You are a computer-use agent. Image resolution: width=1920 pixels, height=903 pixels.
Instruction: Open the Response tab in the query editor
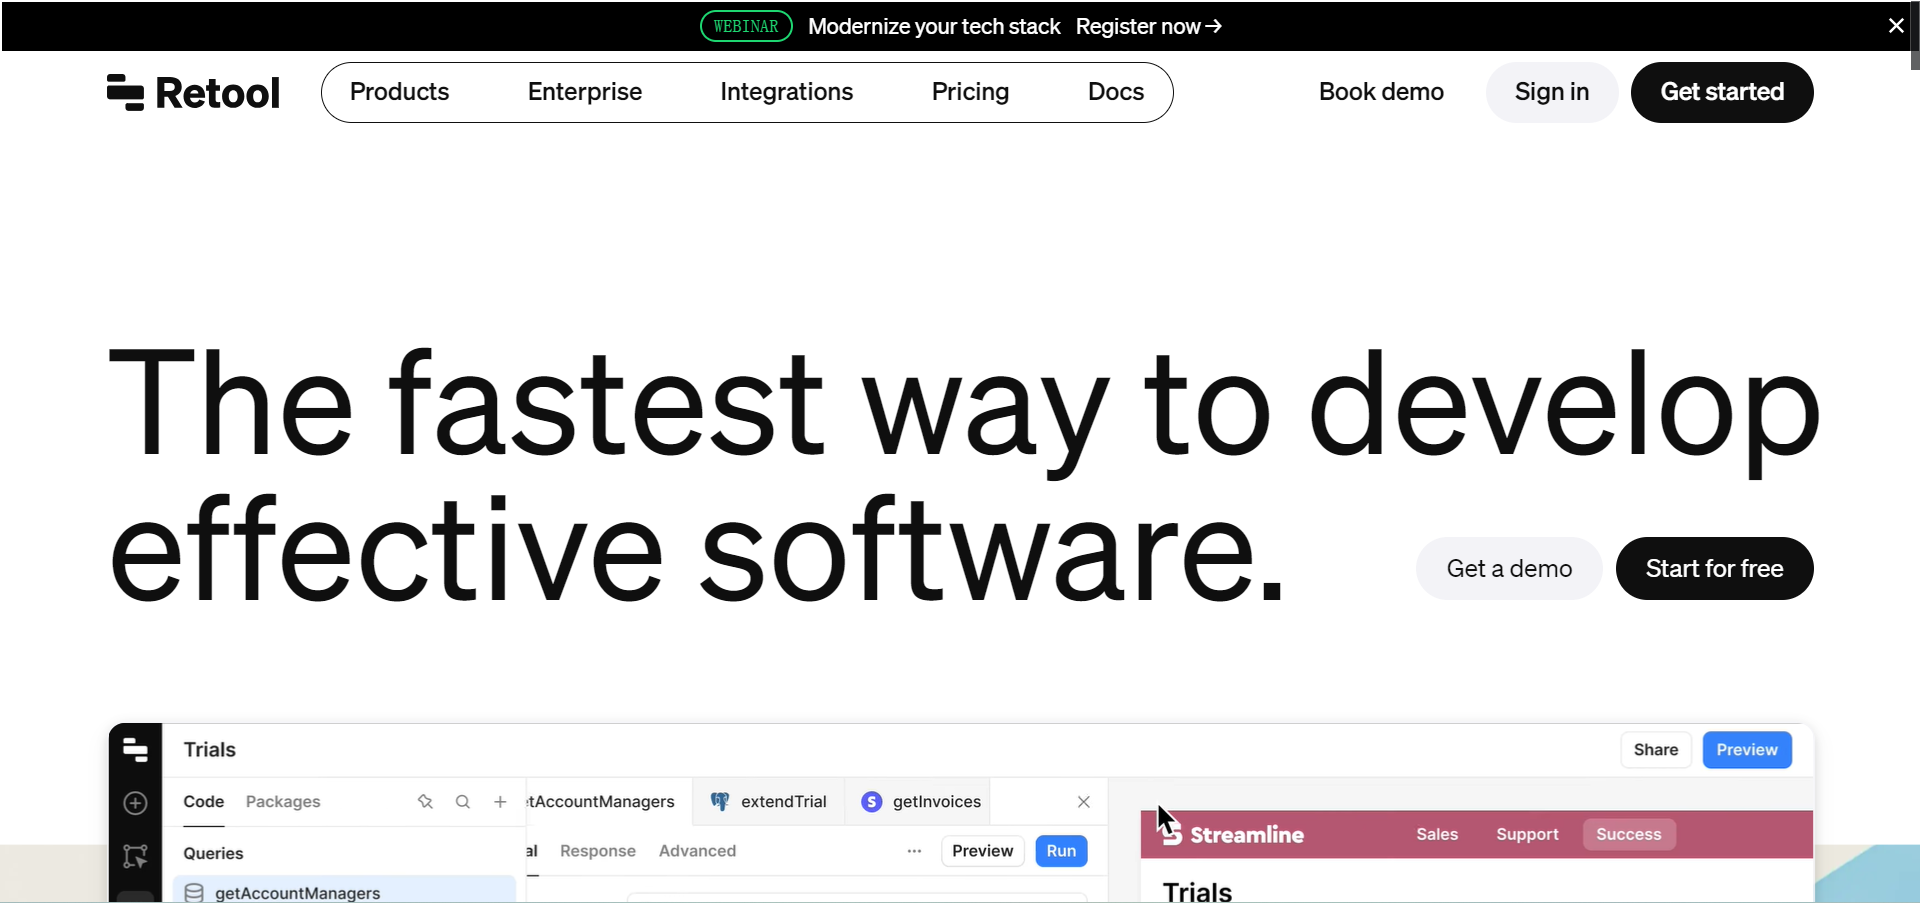point(597,851)
